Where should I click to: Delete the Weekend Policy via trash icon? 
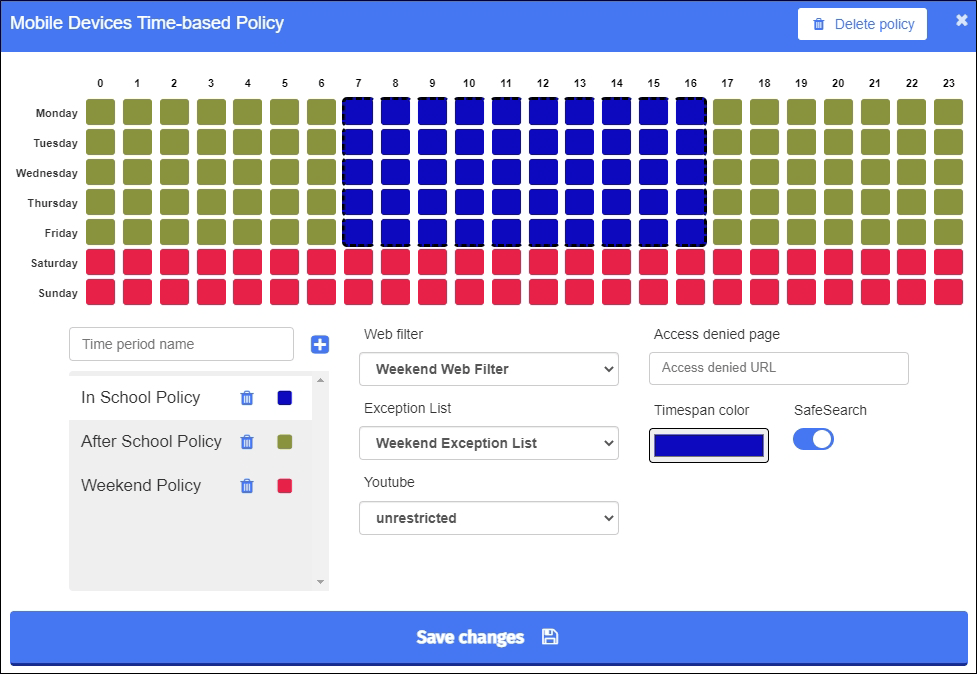[246, 486]
